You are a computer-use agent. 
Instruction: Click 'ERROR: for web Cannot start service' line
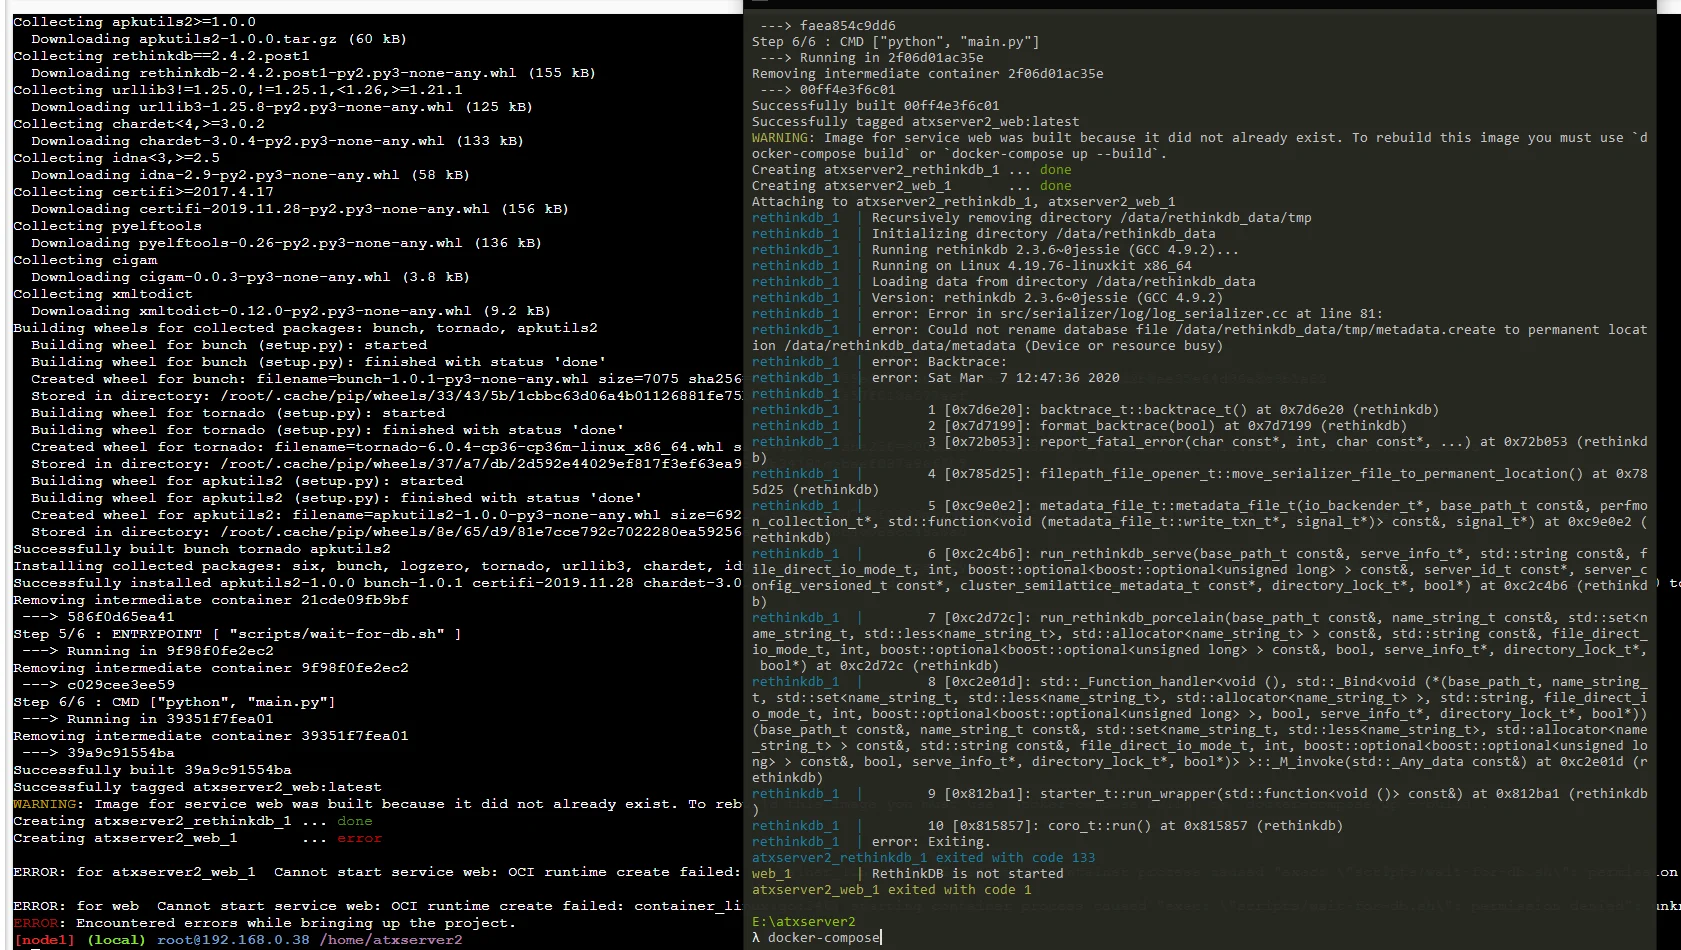coord(377,906)
